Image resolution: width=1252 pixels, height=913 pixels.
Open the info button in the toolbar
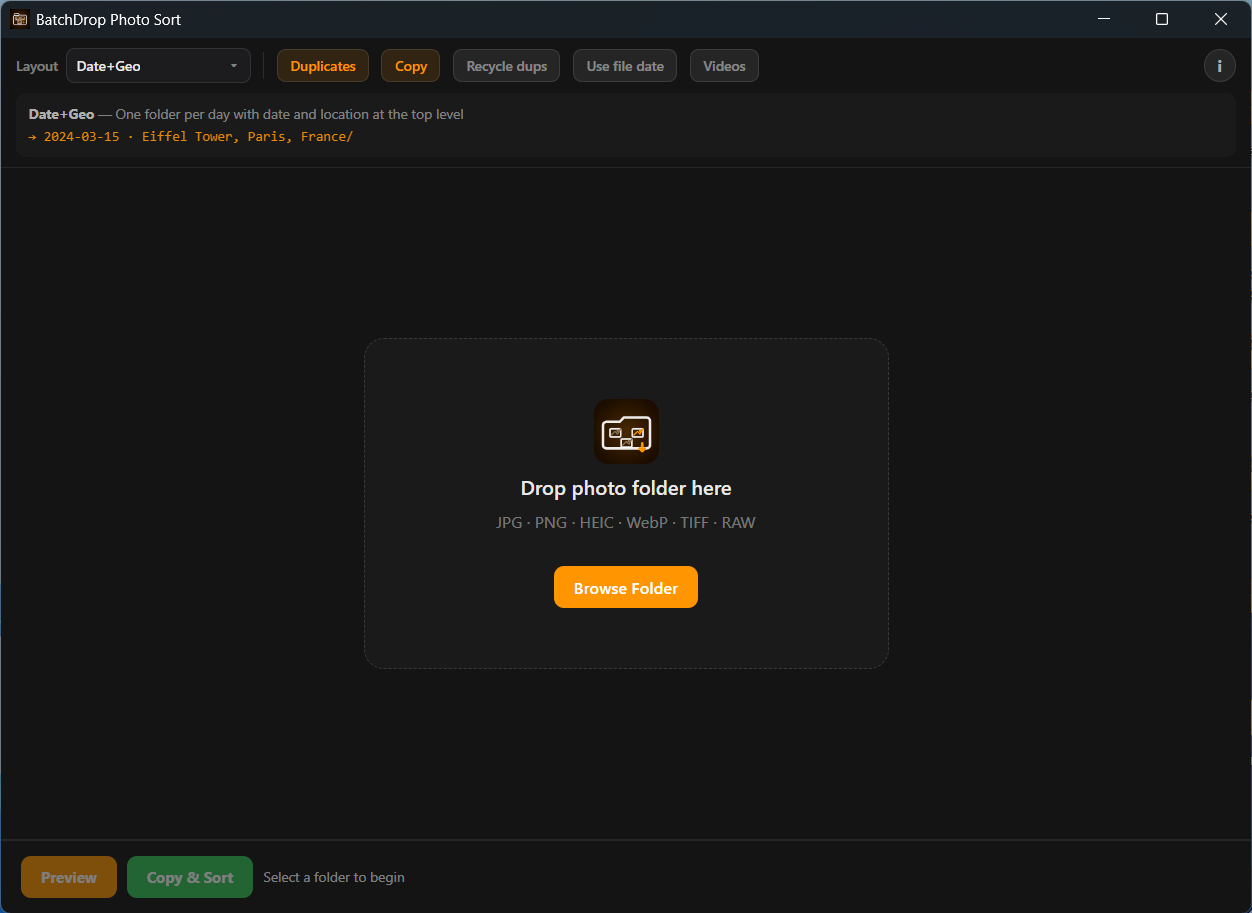(1219, 66)
